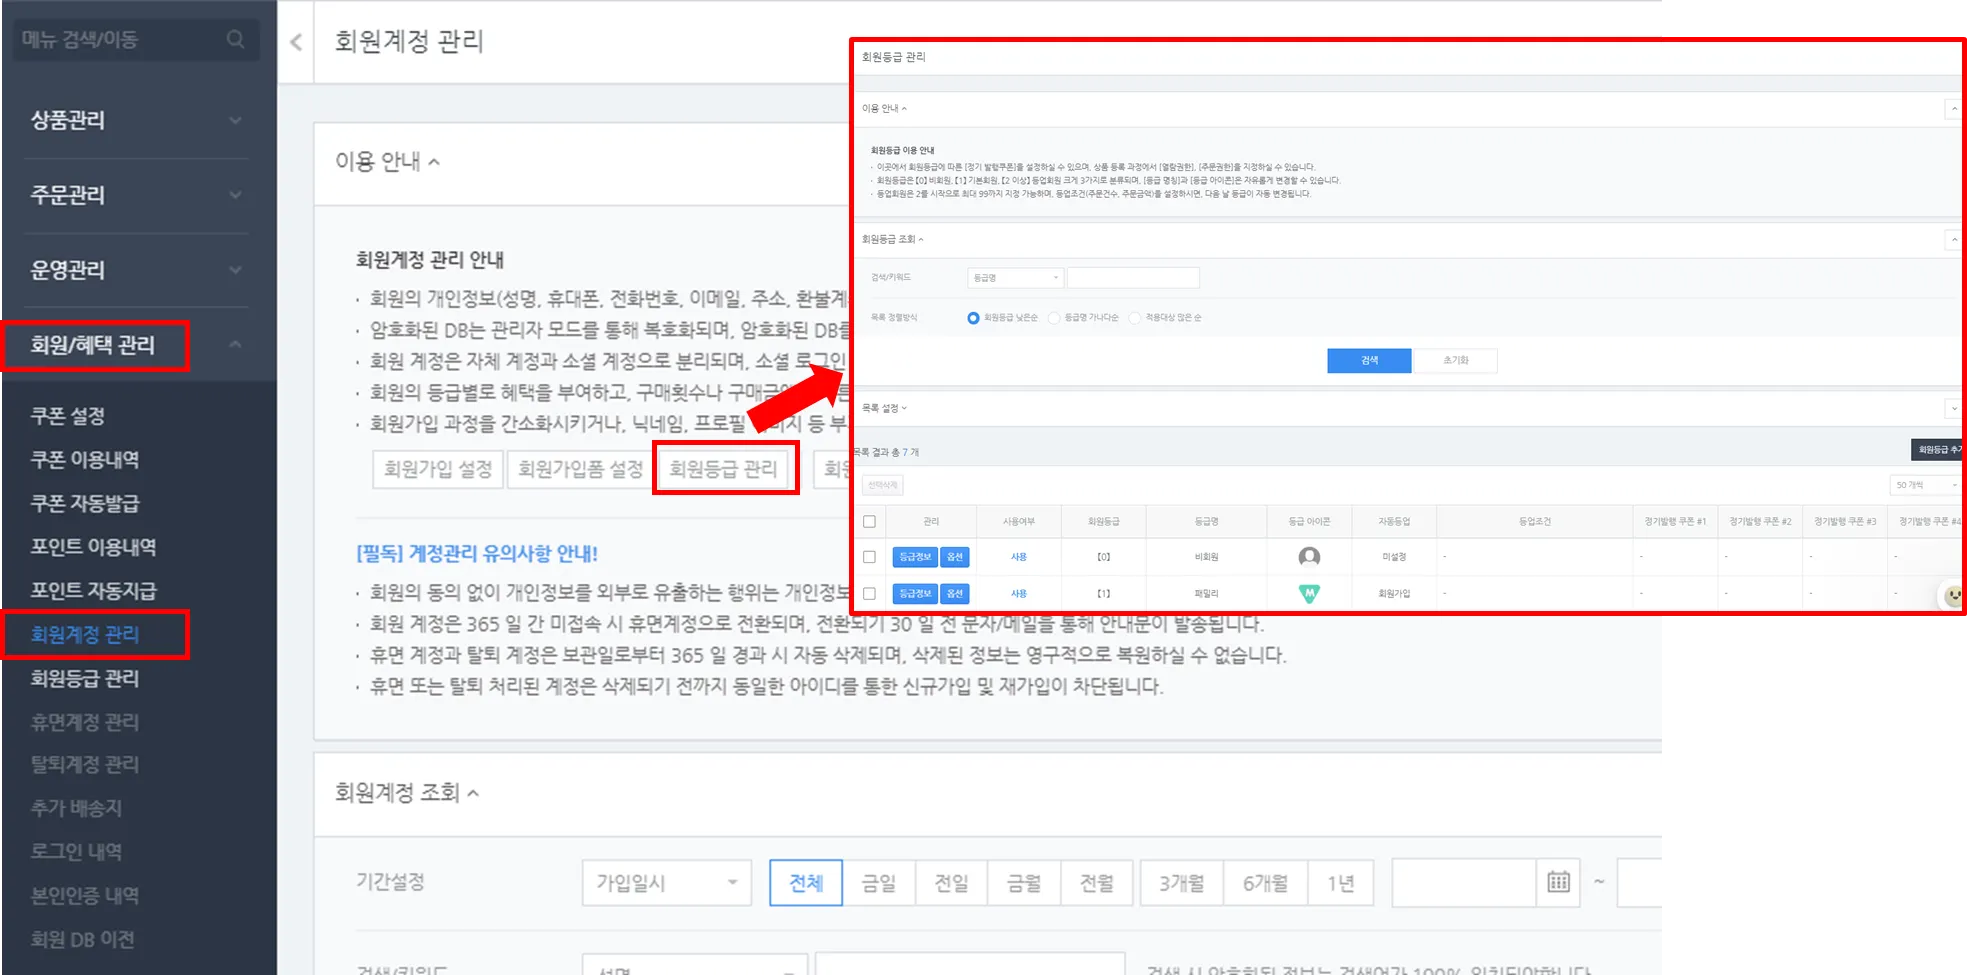The width and height of the screenshot is (1967, 975).
Task: Click 옵션 button in 비회원 row
Action: point(955,557)
